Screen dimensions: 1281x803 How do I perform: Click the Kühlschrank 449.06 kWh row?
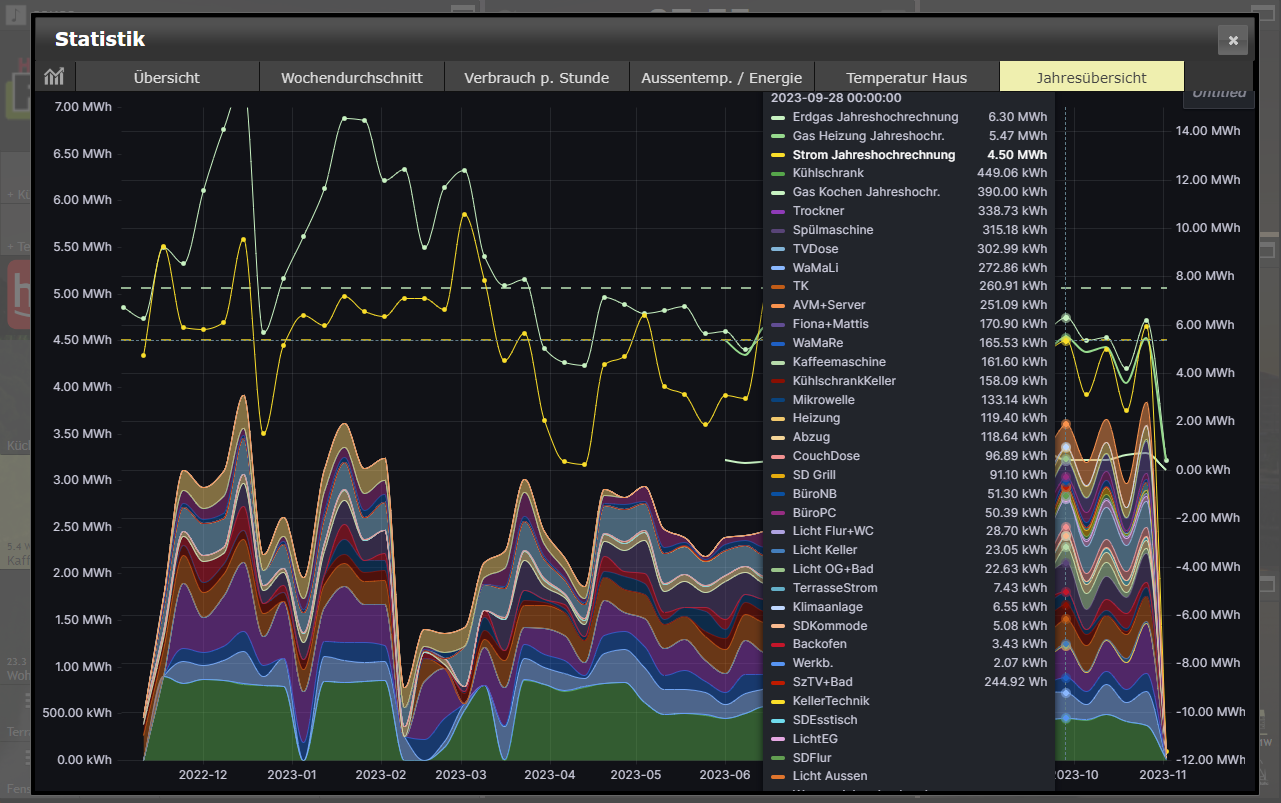(909, 173)
